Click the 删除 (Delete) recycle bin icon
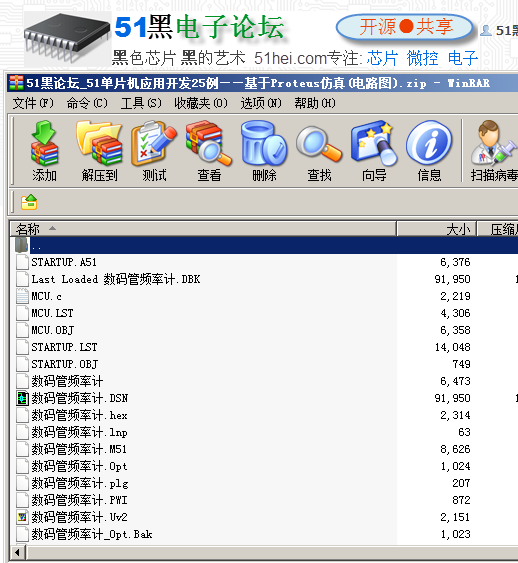This screenshot has height=563, width=518. click(x=264, y=143)
